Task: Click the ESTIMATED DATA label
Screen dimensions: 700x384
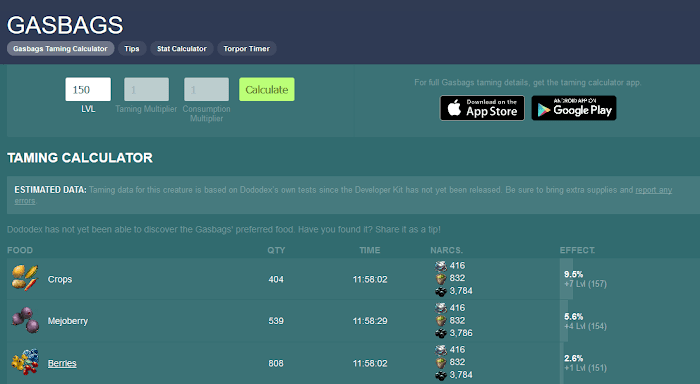Action: (x=50, y=190)
